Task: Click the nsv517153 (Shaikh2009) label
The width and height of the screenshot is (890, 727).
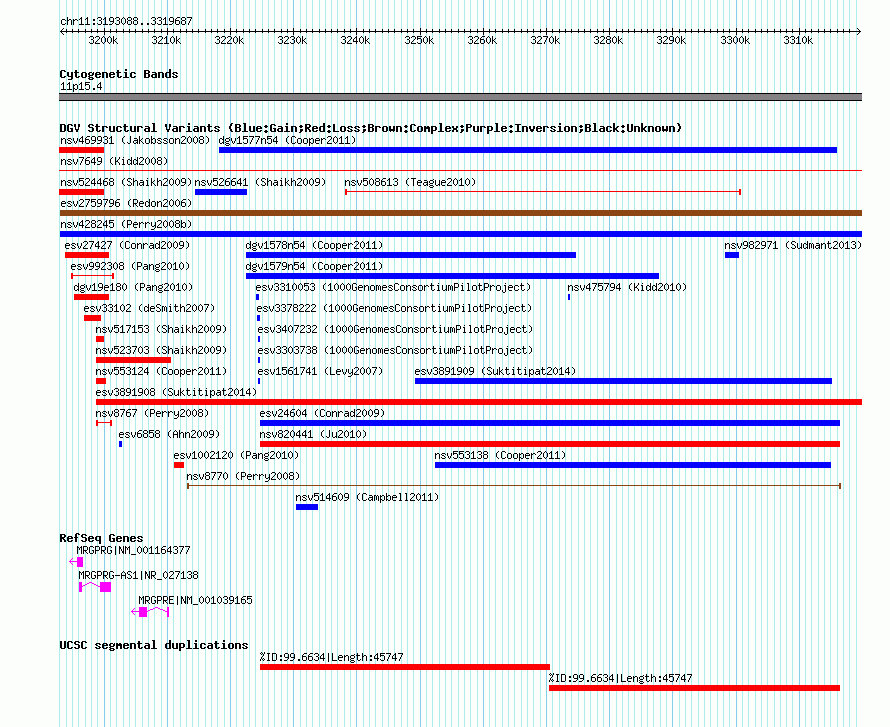Action: click(x=161, y=329)
